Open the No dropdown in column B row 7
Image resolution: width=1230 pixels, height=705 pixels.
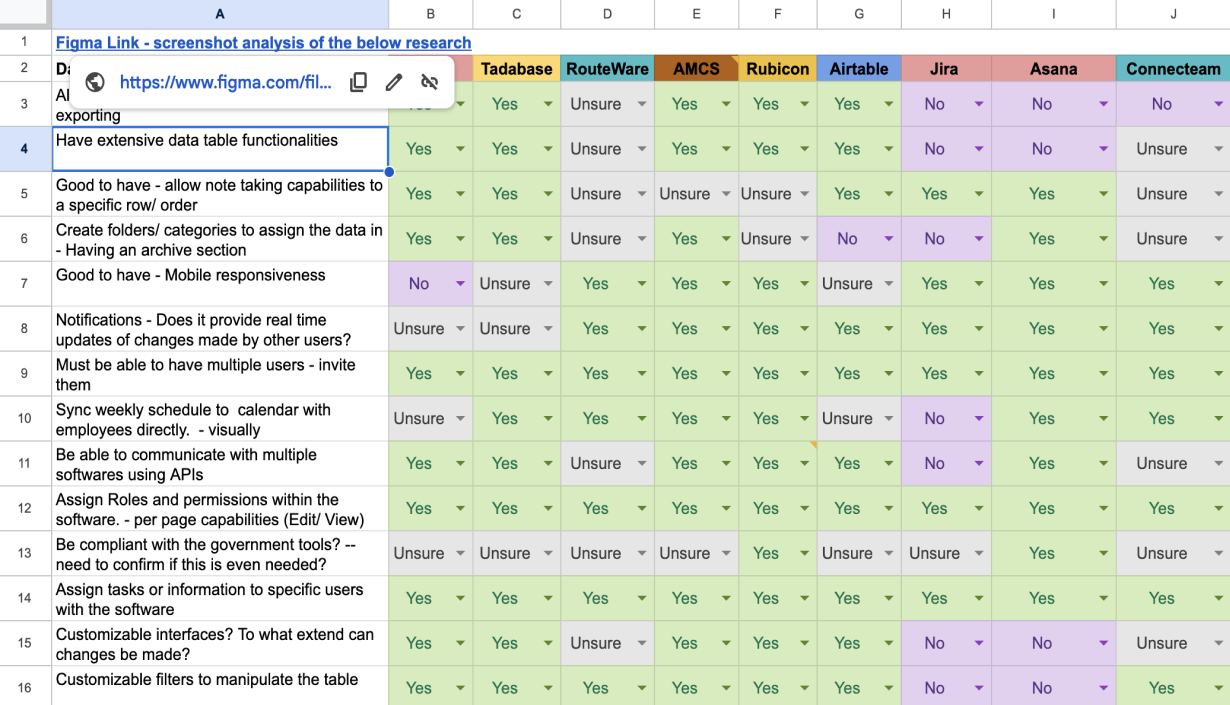[460, 284]
